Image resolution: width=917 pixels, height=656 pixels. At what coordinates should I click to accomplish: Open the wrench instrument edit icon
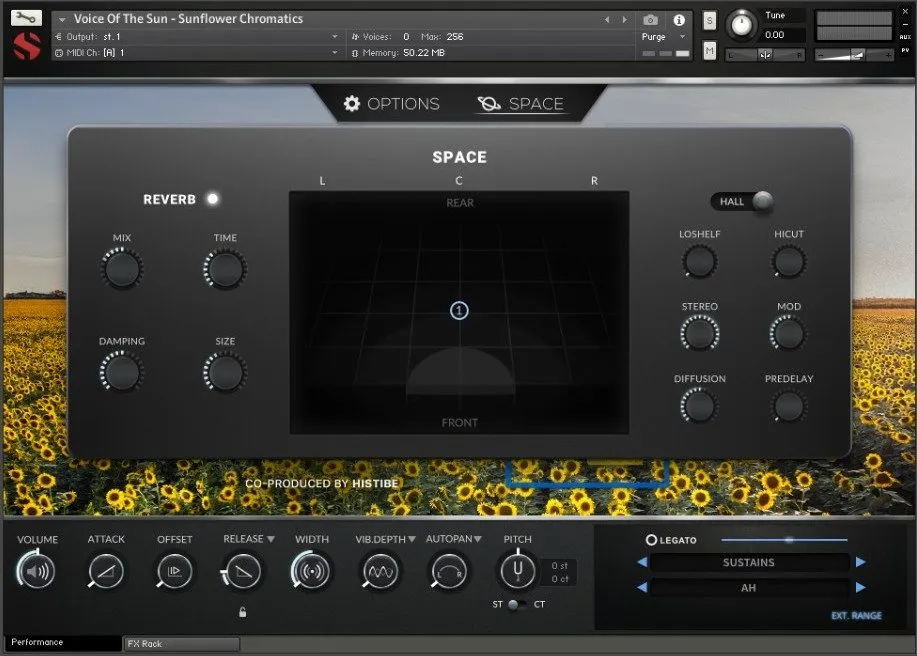tap(26, 18)
